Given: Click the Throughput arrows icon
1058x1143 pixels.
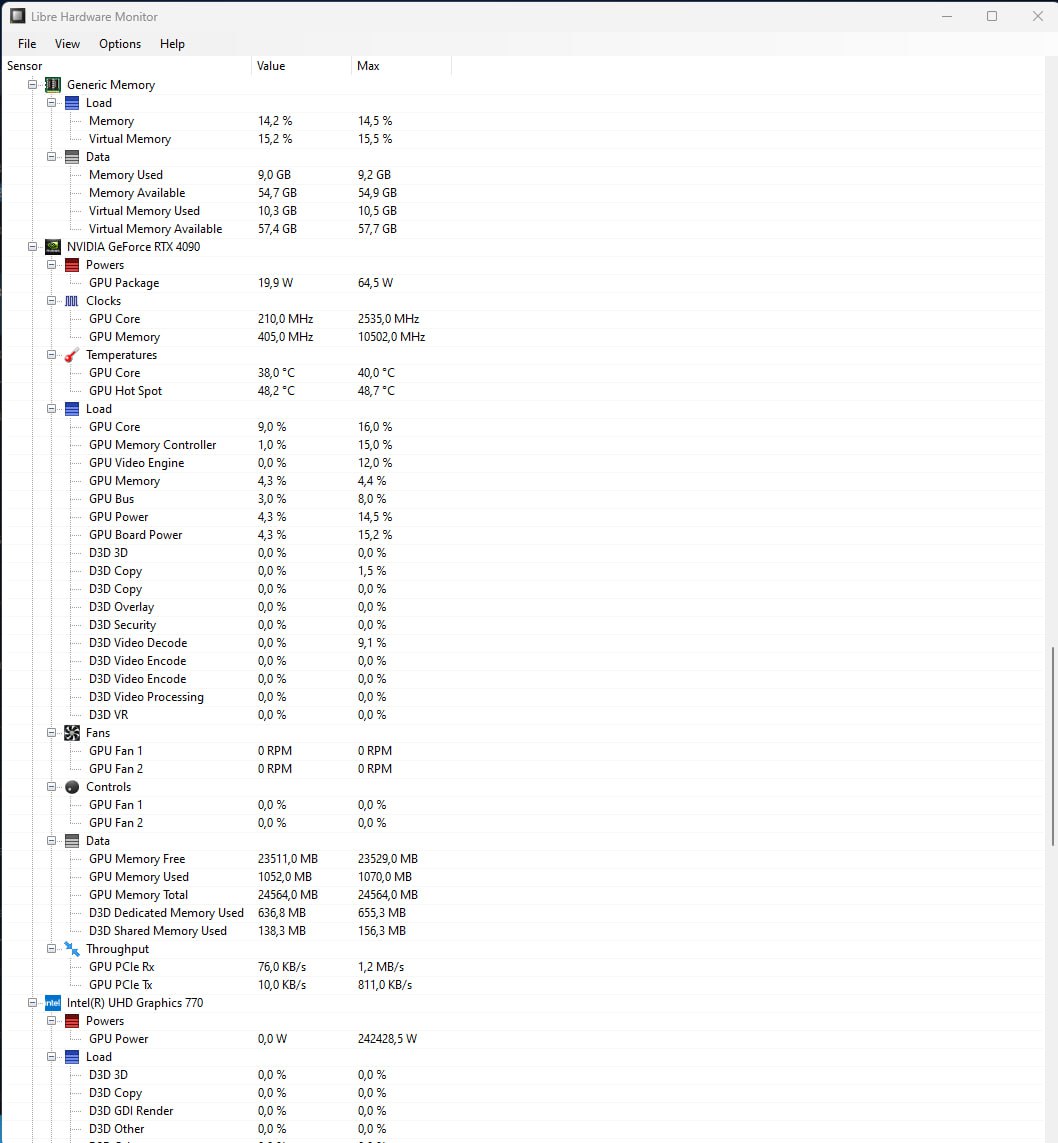Looking at the screenshot, I should click(x=71, y=948).
